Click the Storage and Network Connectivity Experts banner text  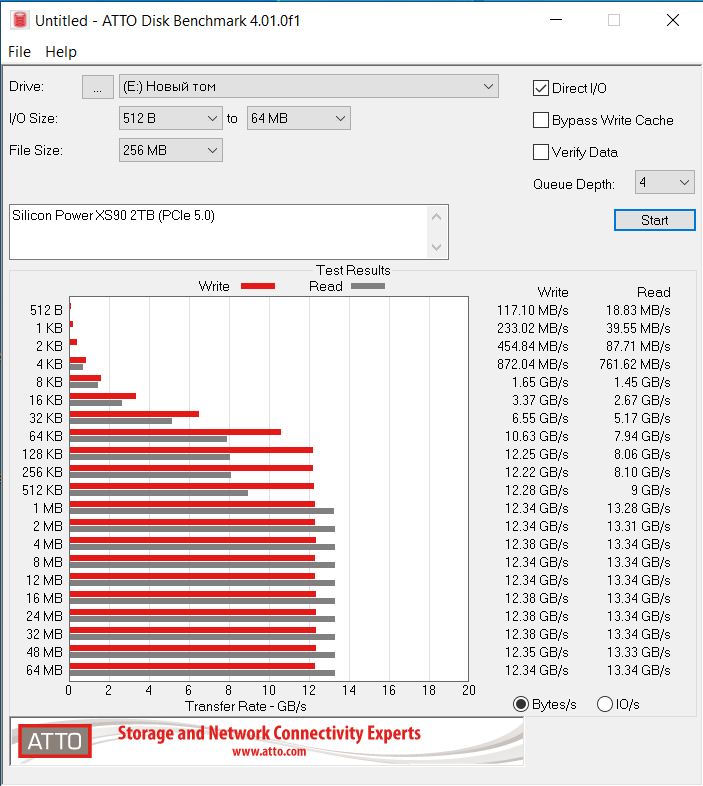pos(269,733)
